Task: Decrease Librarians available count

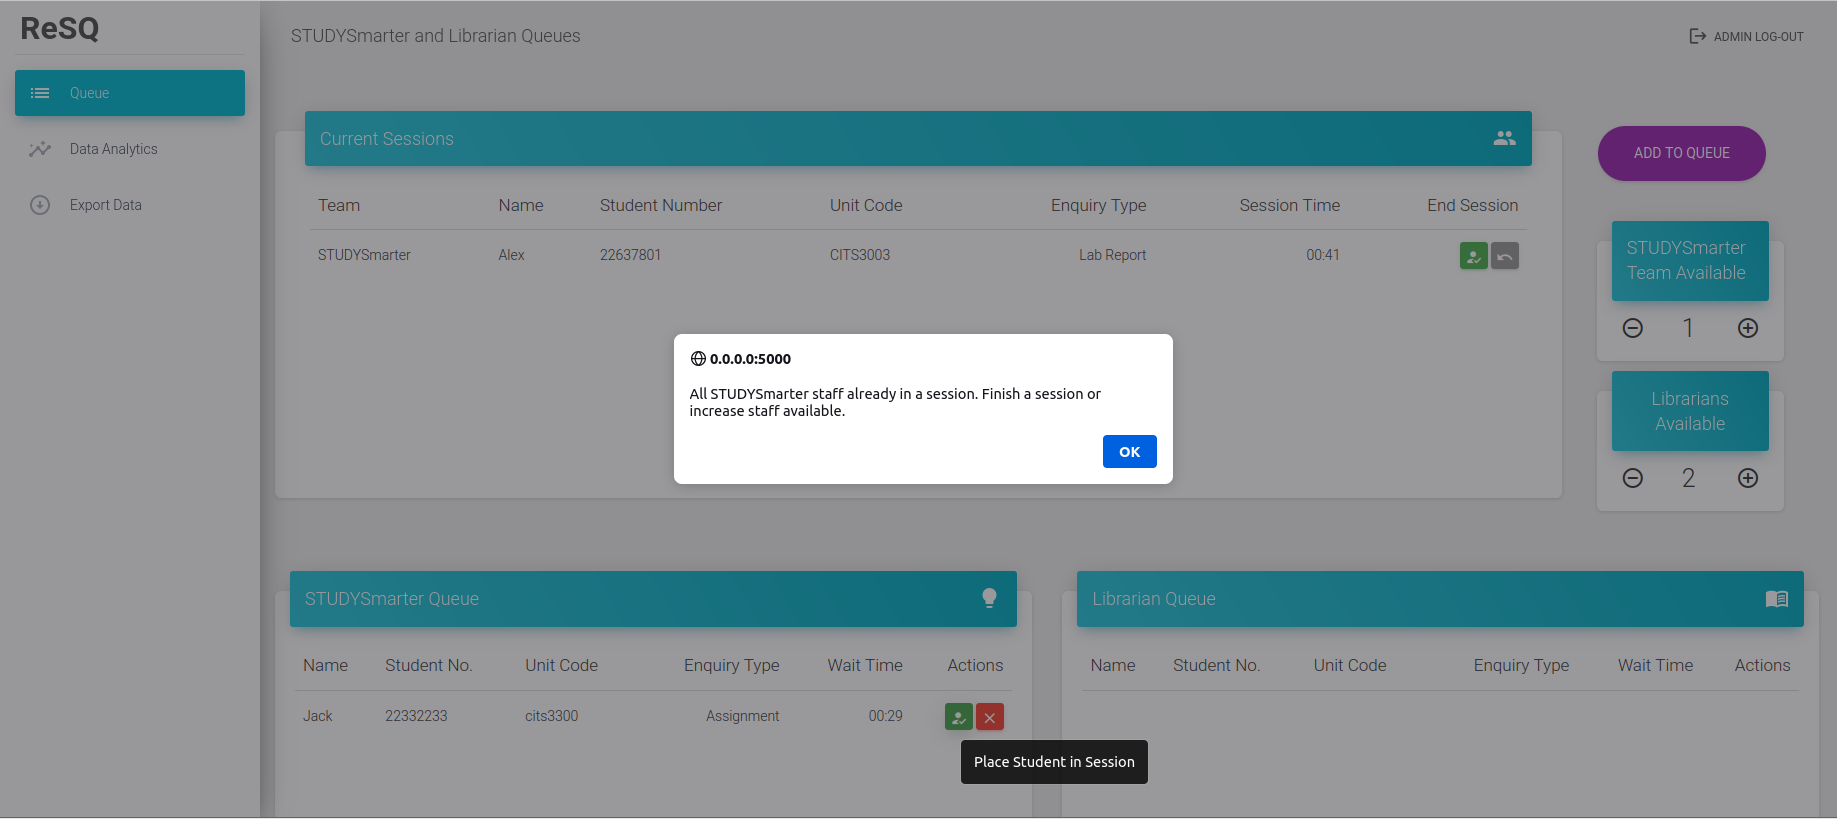Action: pyautogui.click(x=1633, y=478)
